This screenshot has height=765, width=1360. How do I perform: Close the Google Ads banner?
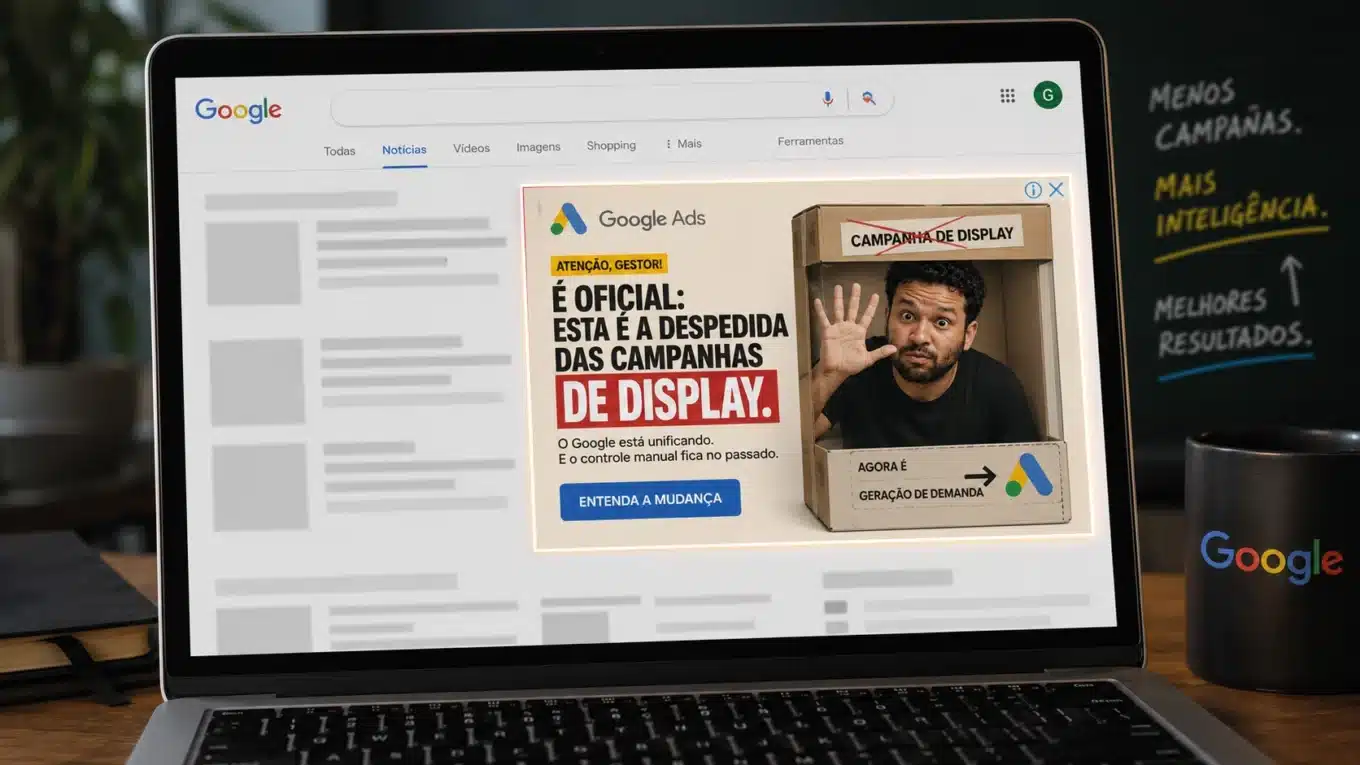1056,189
